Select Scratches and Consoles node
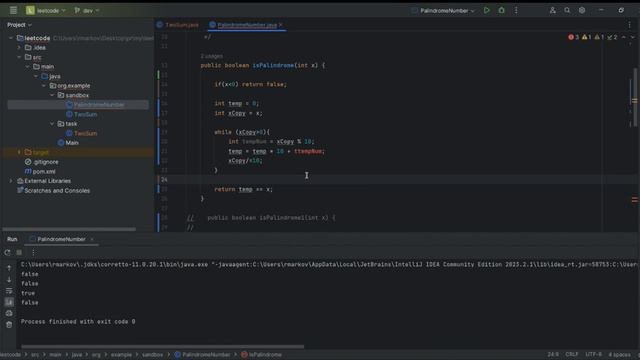This screenshot has height=360, width=640. pos(53,191)
